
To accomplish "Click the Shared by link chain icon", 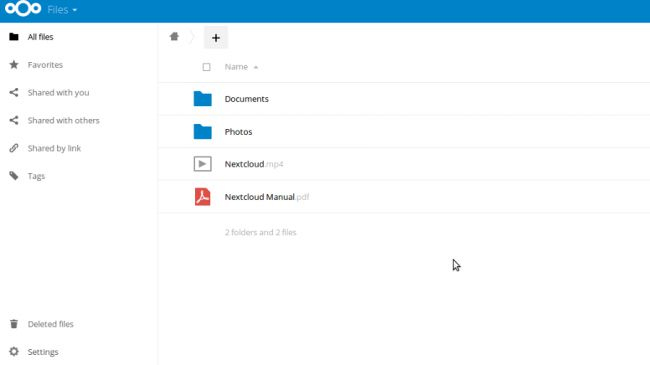I will coord(14,148).
